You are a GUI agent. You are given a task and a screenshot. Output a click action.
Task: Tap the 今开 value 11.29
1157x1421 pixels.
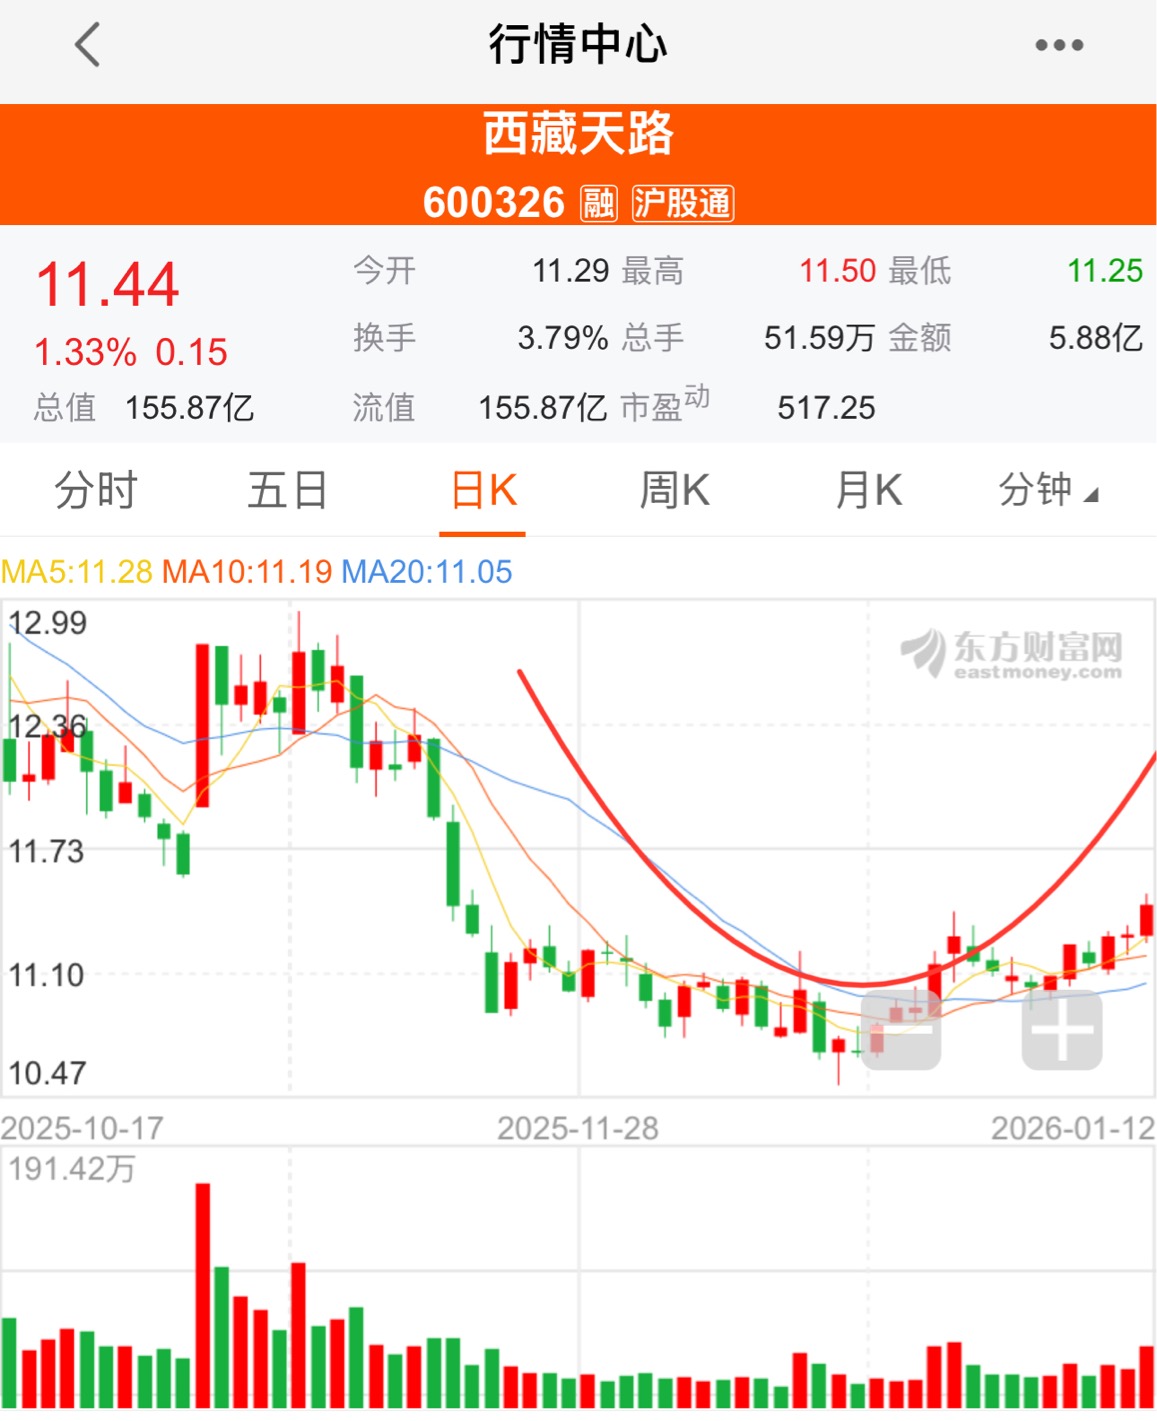pos(571,271)
